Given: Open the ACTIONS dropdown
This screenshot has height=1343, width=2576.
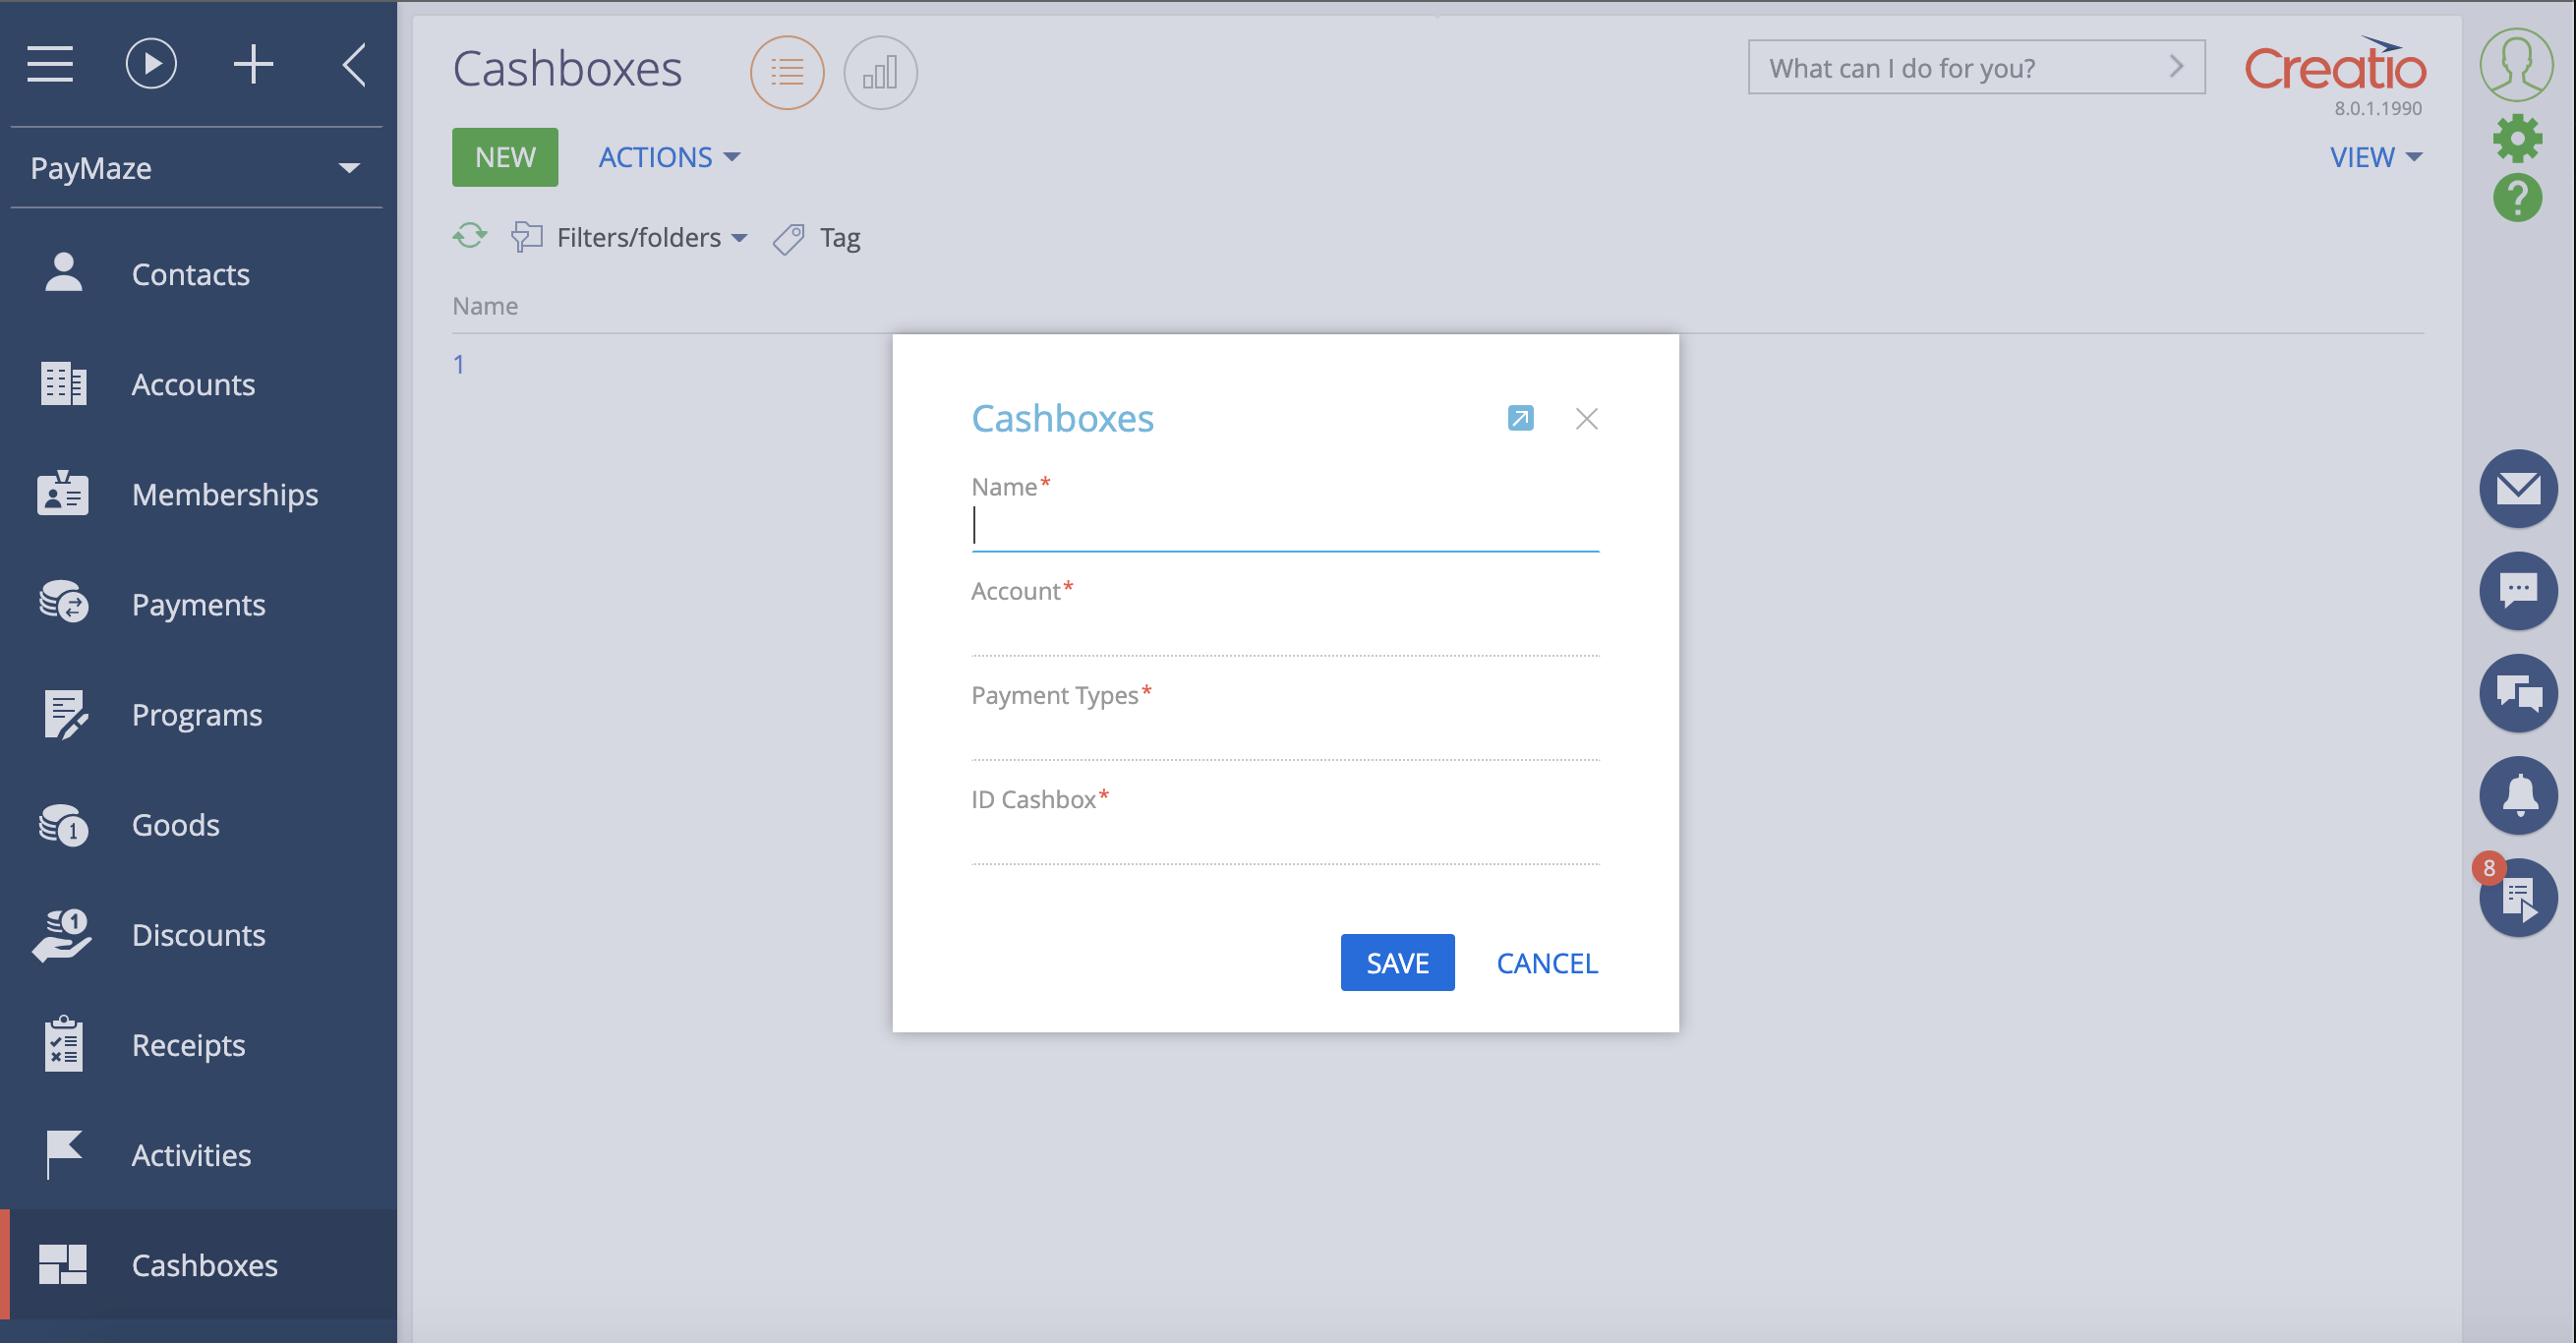Looking at the screenshot, I should click(669, 157).
